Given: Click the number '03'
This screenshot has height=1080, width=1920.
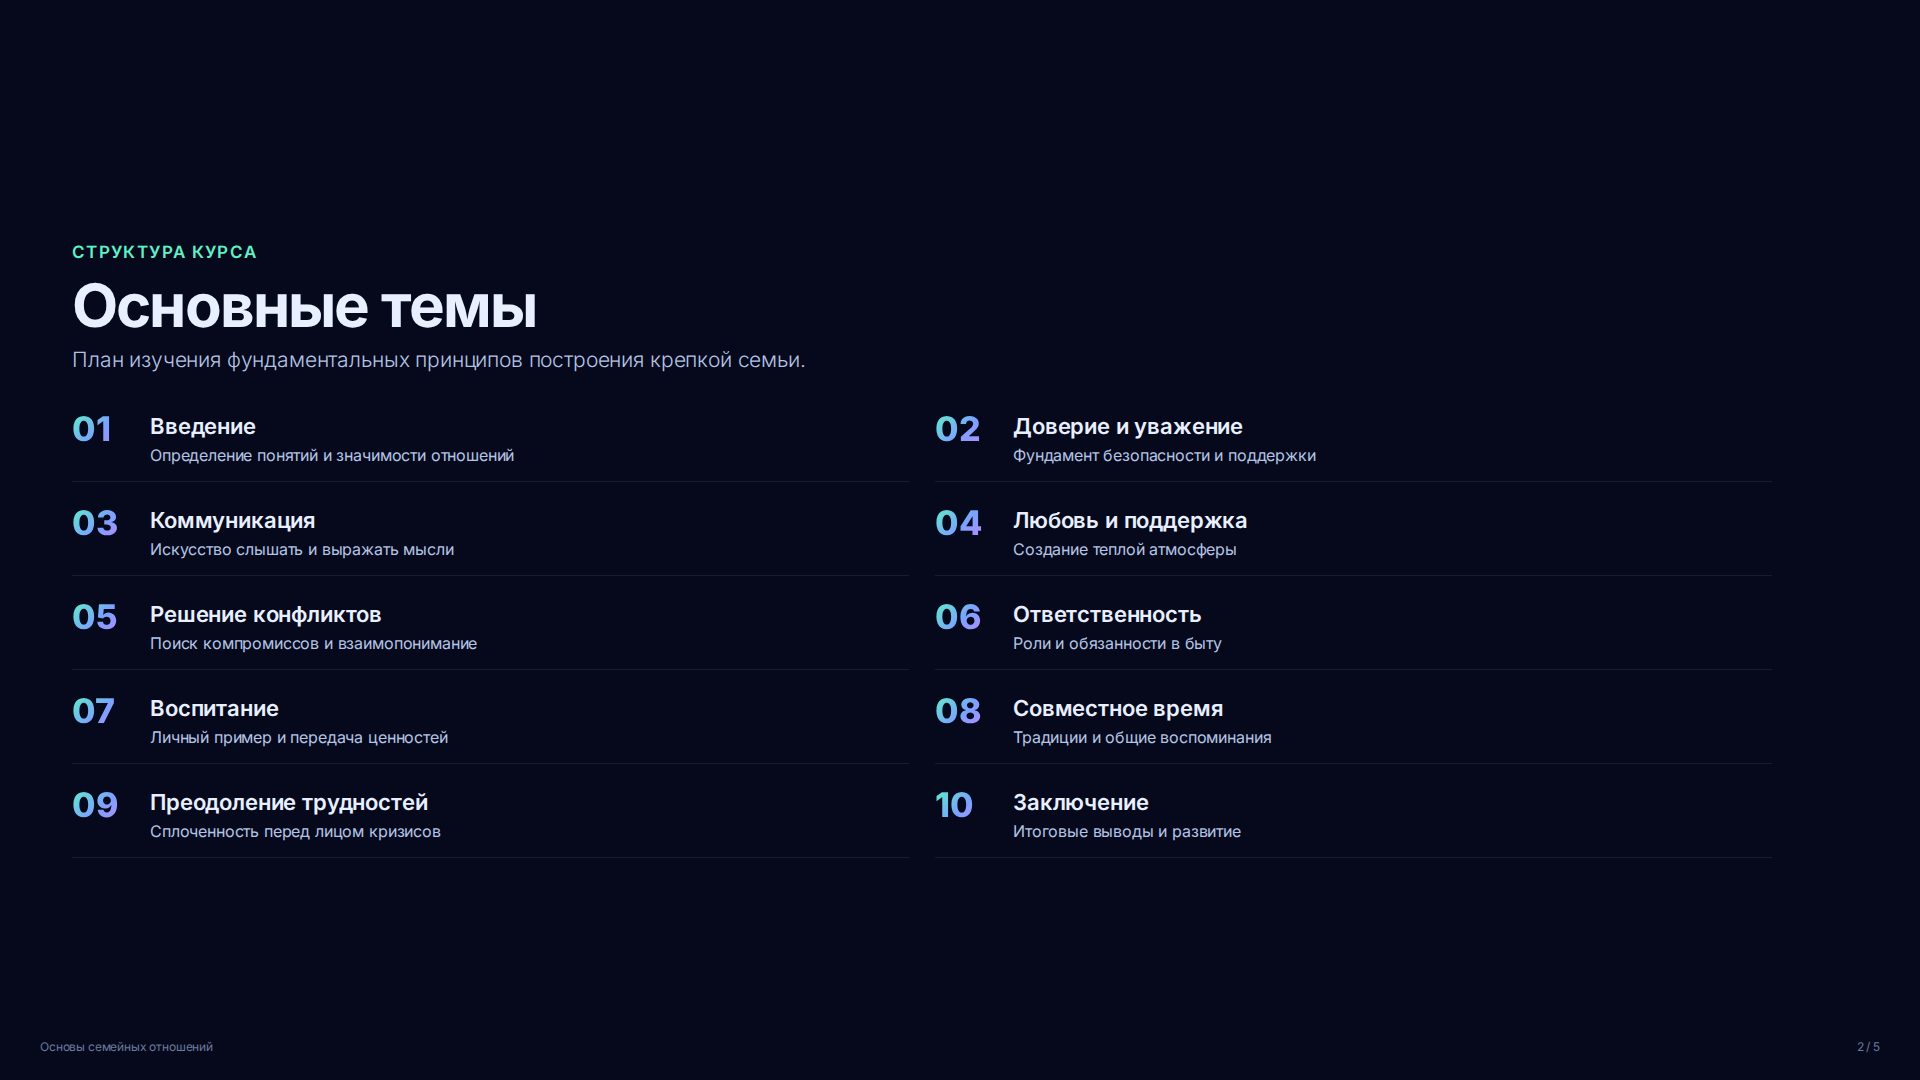Looking at the screenshot, I should point(95,523).
